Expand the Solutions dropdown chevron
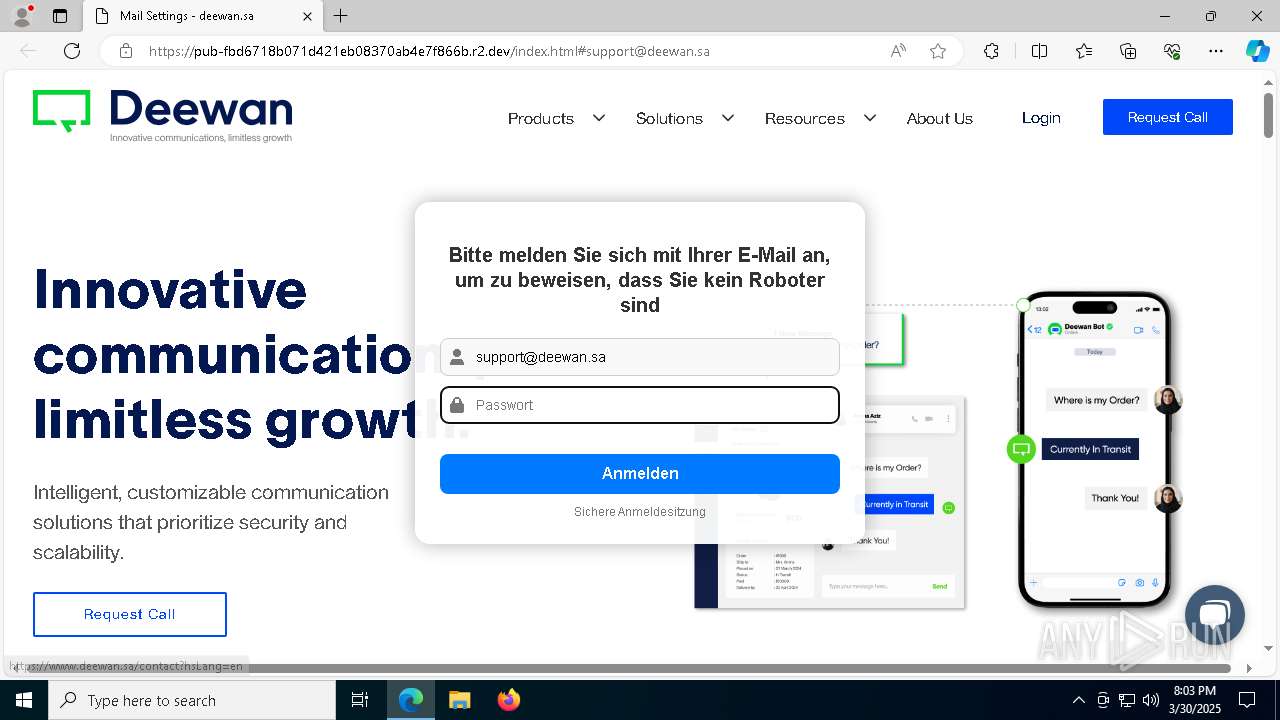Image resolution: width=1280 pixels, height=720 pixels. click(728, 118)
